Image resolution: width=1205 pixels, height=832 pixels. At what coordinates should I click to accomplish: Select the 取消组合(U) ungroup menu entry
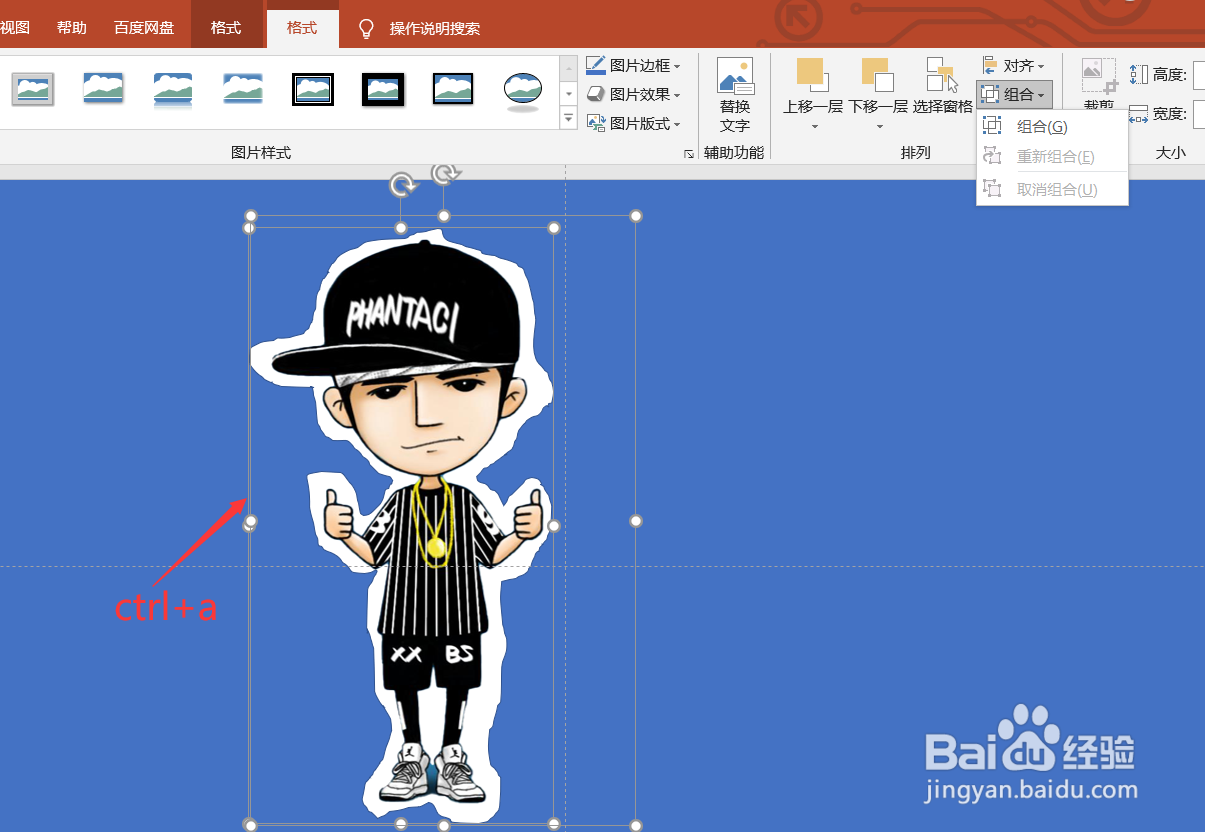tap(1052, 189)
